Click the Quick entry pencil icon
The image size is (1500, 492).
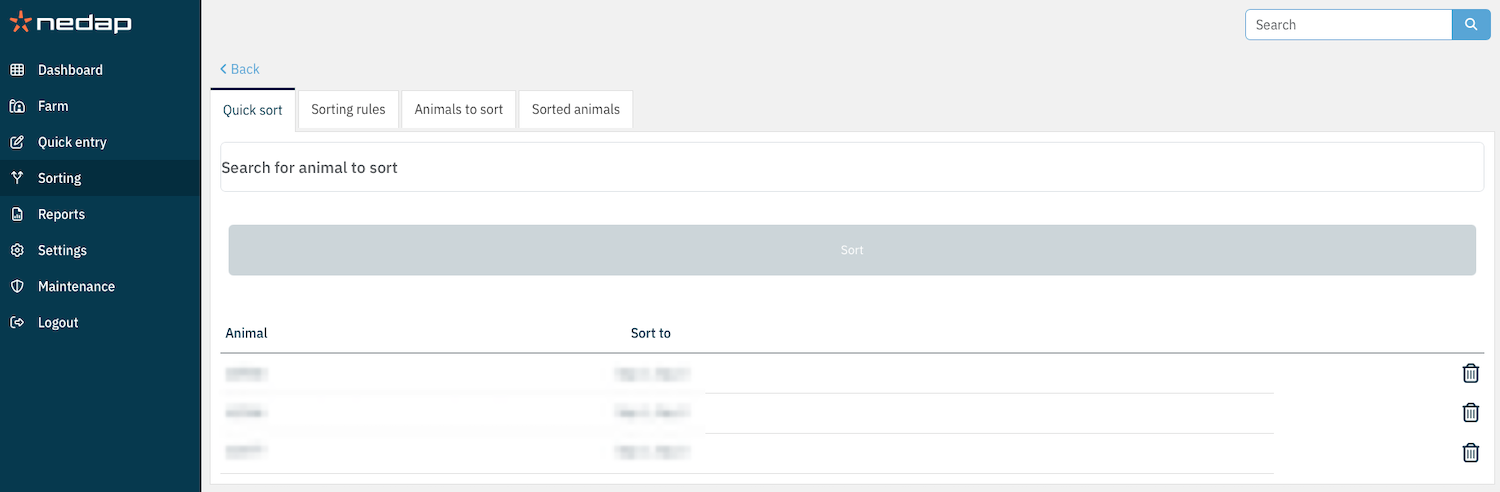[x=17, y=142]
